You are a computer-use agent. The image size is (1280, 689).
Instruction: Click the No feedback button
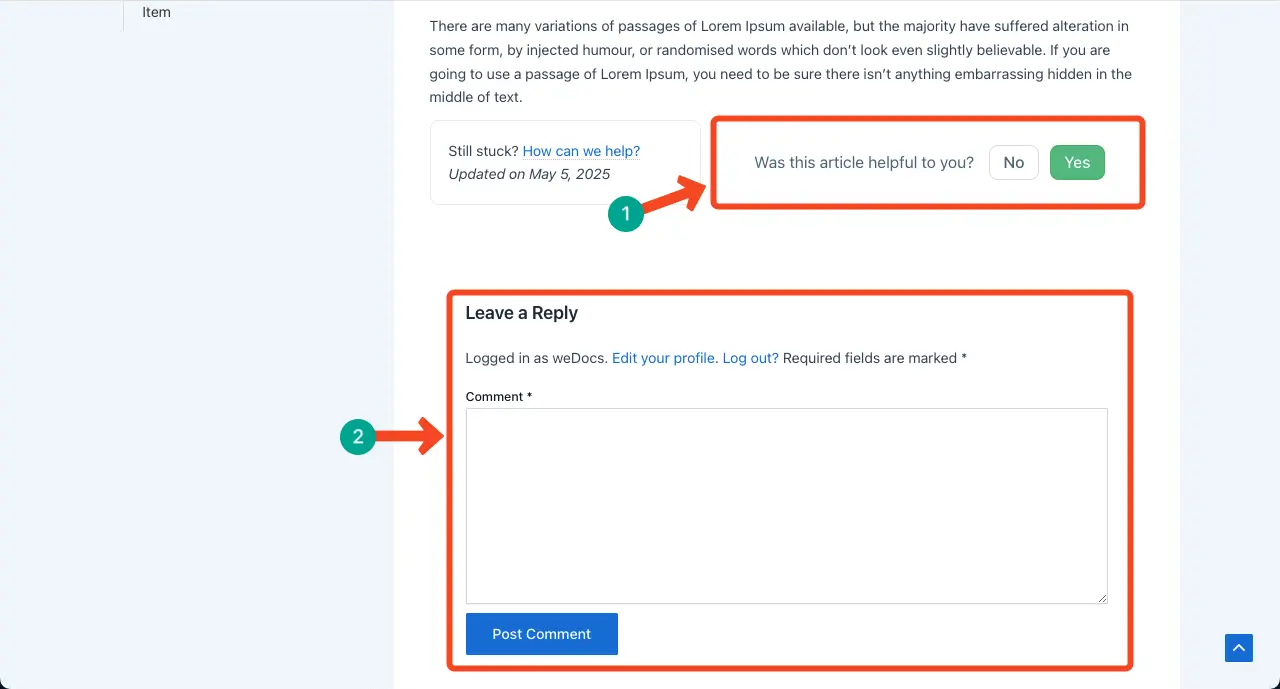(1014, 163)
